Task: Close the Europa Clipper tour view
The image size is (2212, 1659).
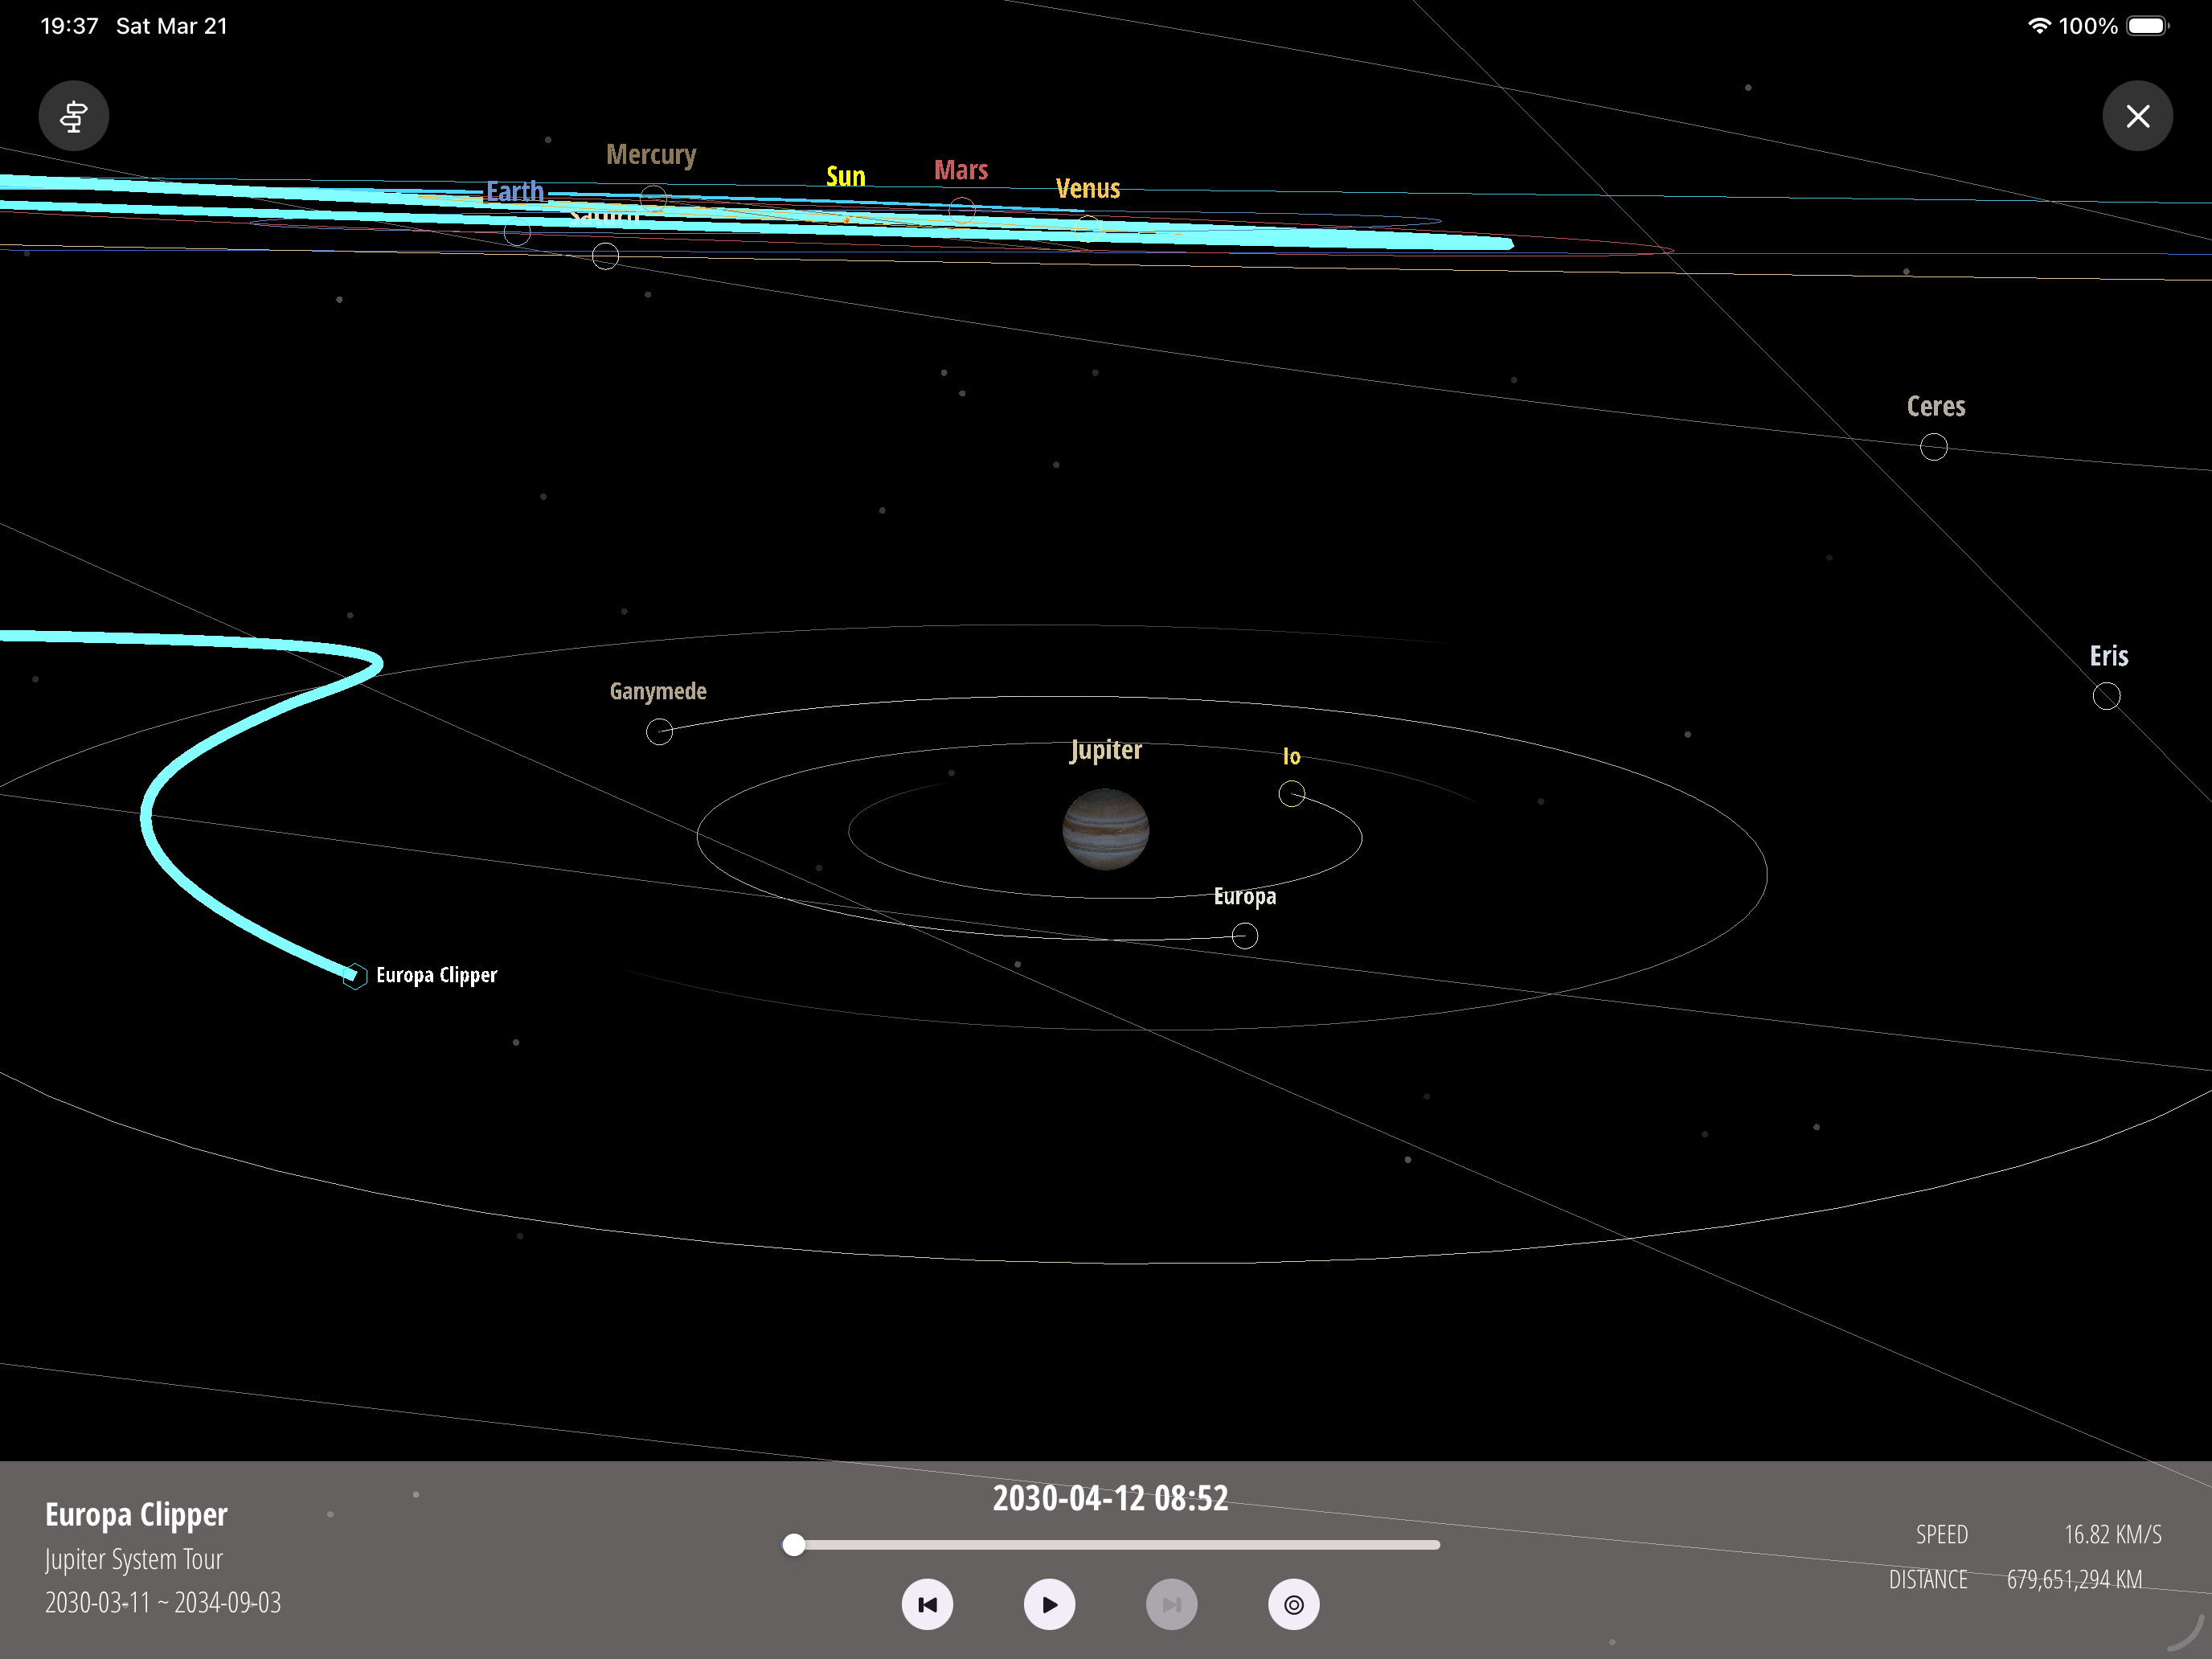Action: [x=2138, y=115]
